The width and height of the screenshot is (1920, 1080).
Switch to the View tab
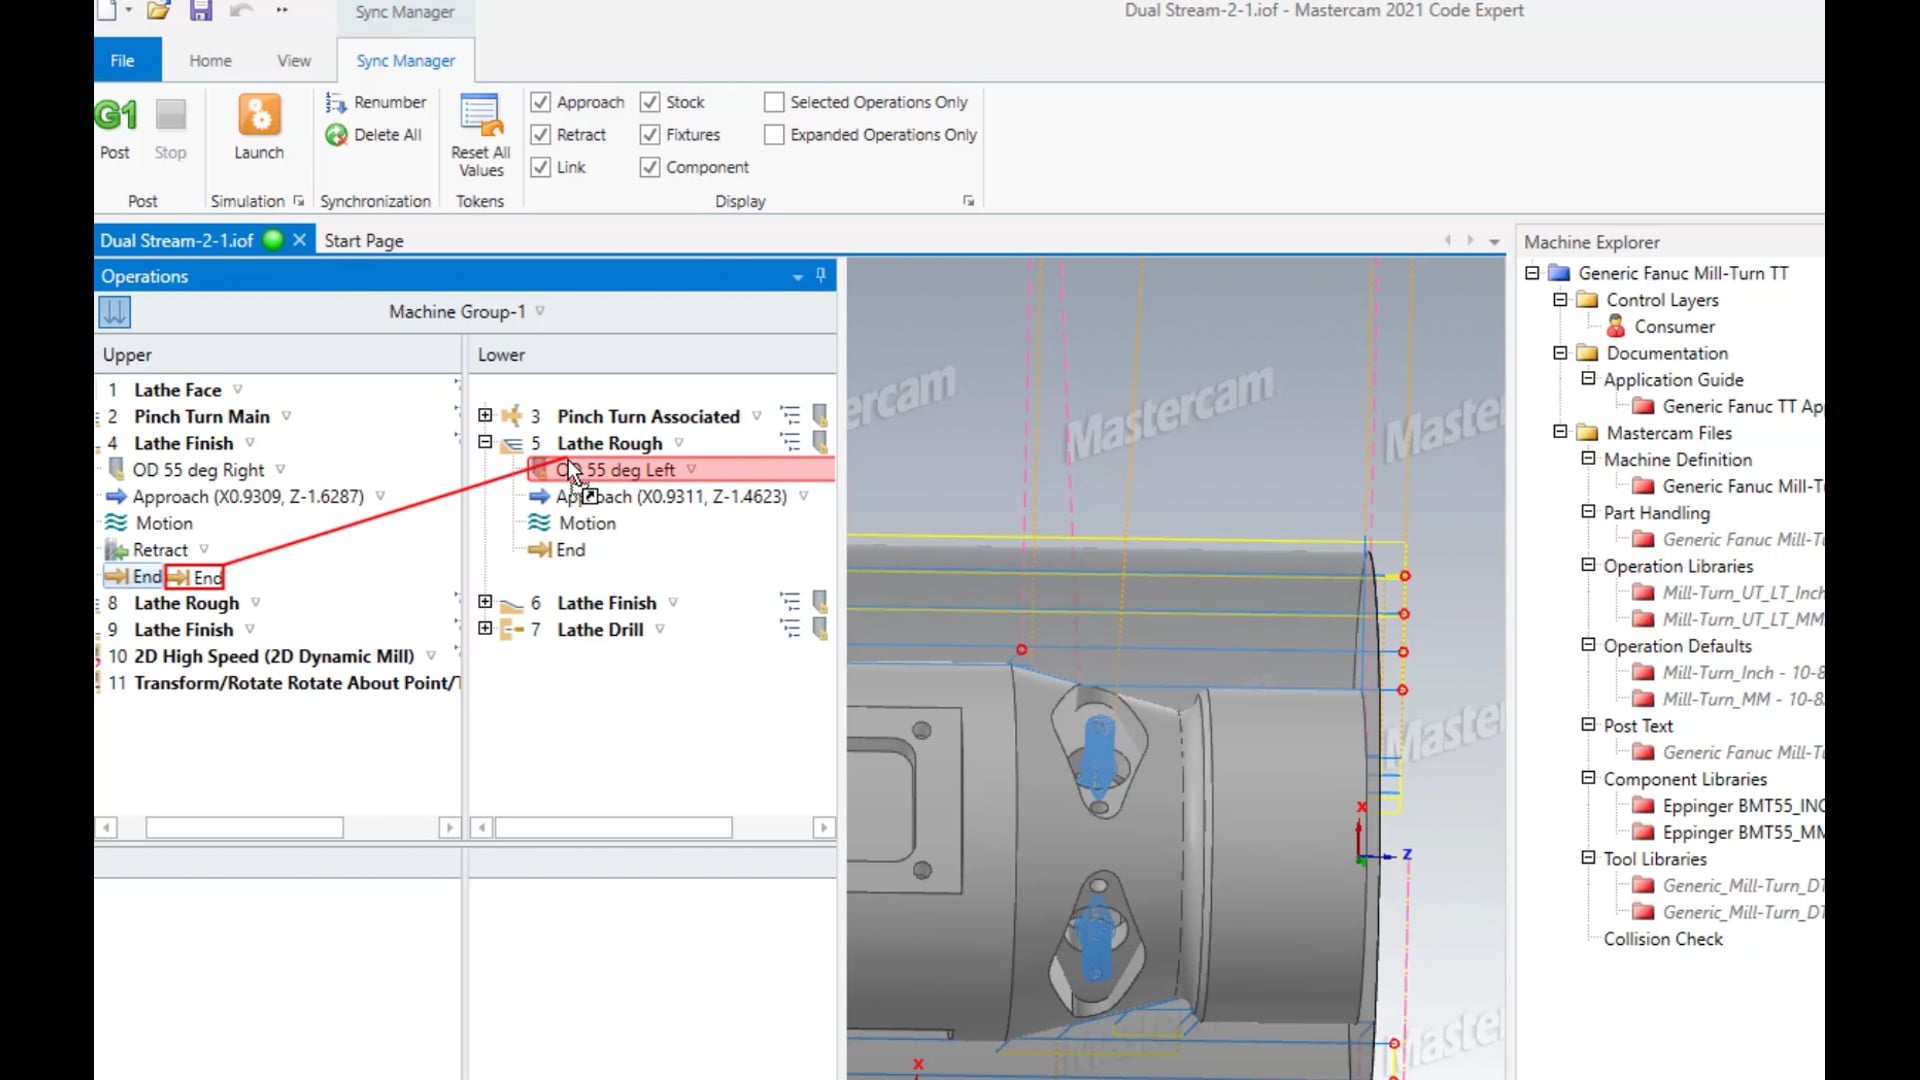pos(294,60)
